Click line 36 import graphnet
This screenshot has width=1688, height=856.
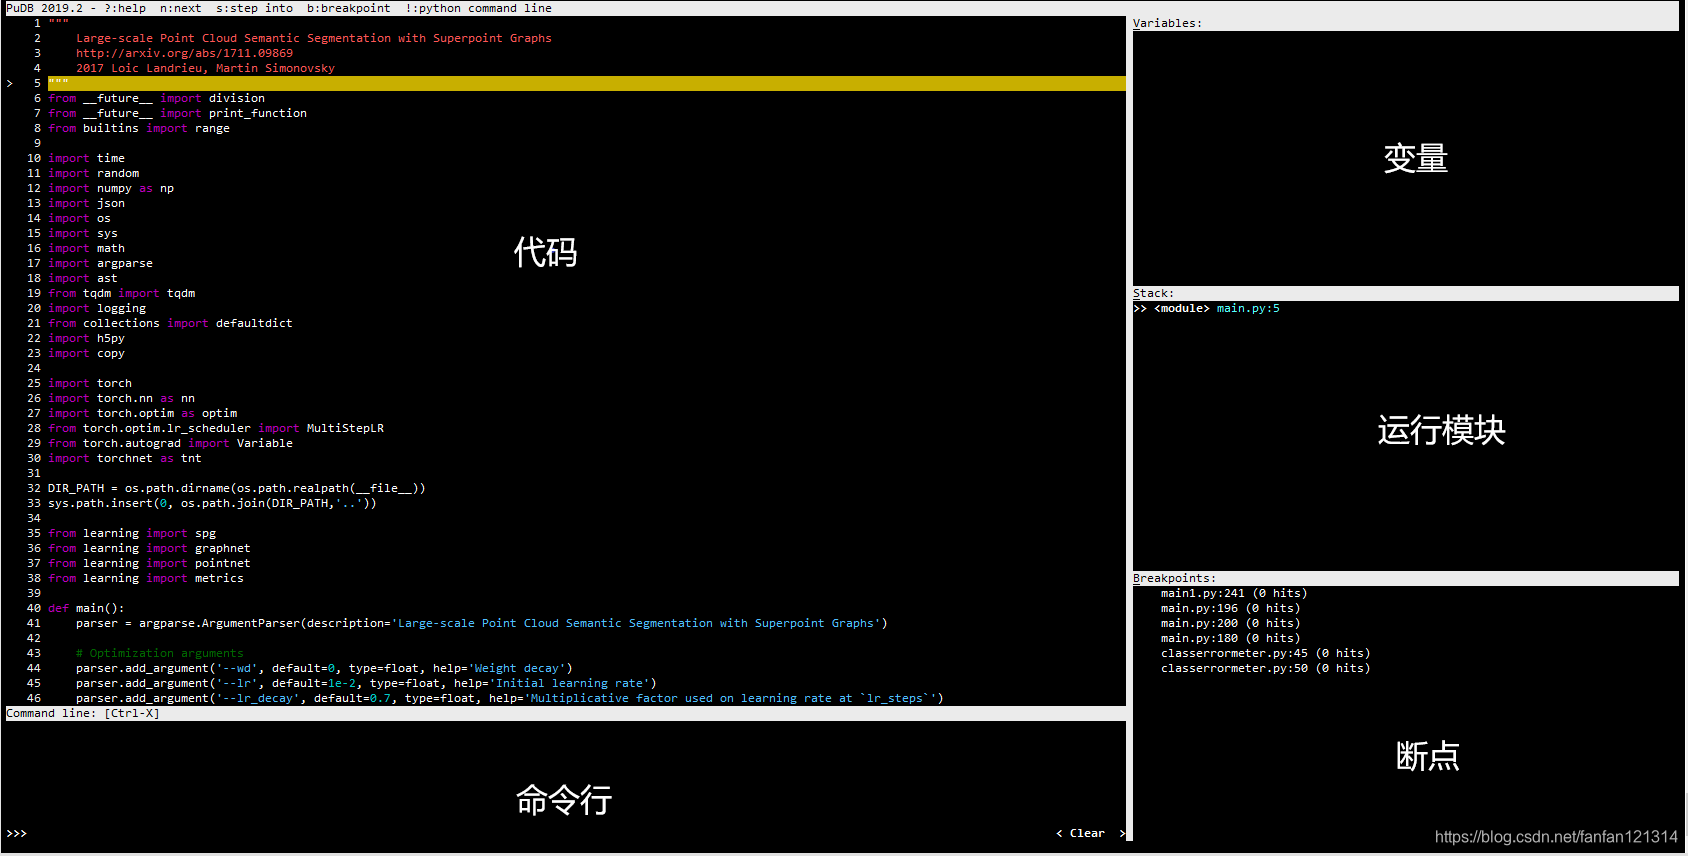149,548
